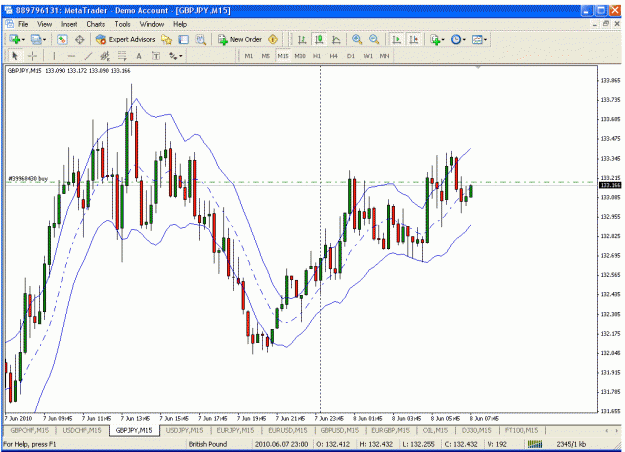Switch to the GBPCHF,M15 chart tab
Image resolution: width=625 pixels, height=452 pixels.
pos(29,430)
